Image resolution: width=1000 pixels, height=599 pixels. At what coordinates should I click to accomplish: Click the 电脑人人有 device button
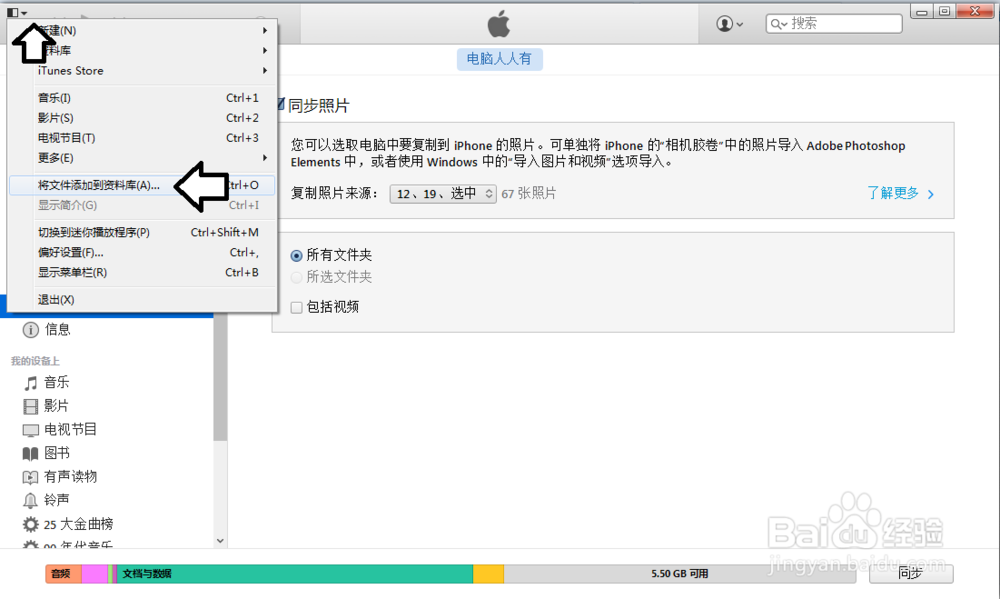499,59
